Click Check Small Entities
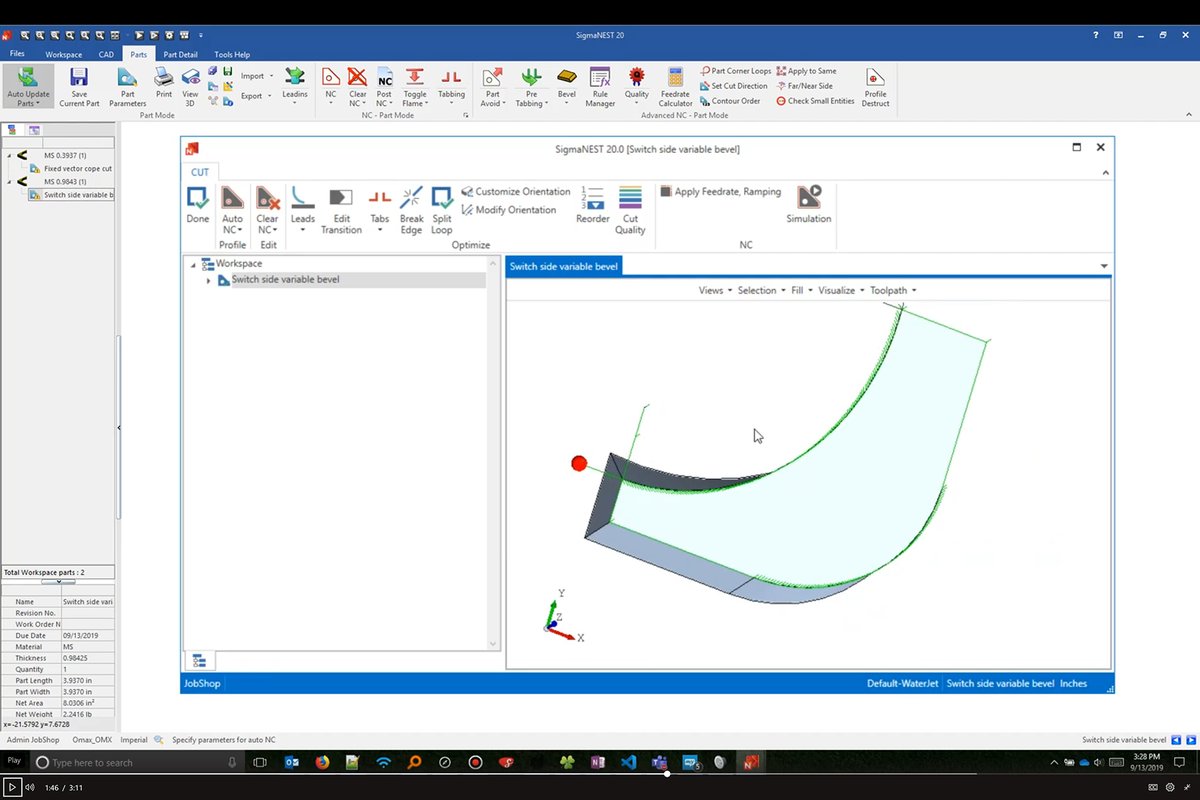1200x800 pixels. (x=816, y=101)
